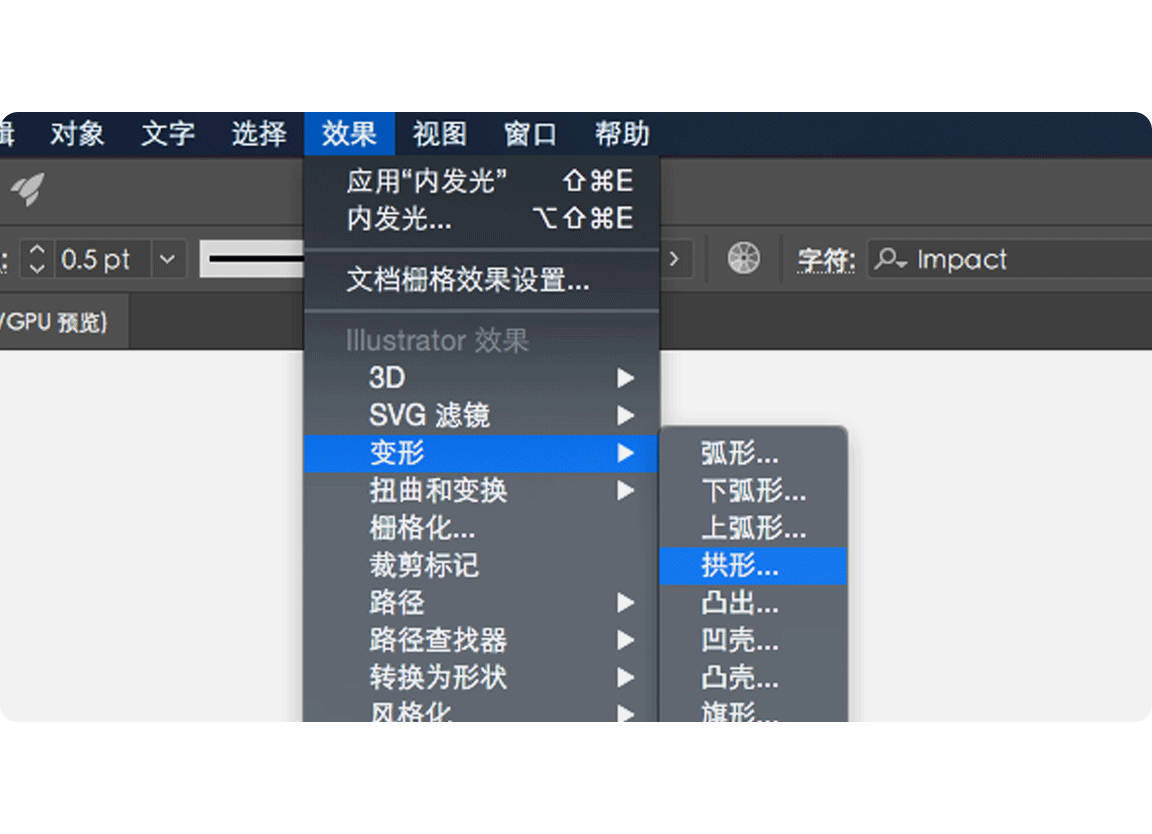Expand the SVG 滤镜 submenu

[x=482, y=415]
